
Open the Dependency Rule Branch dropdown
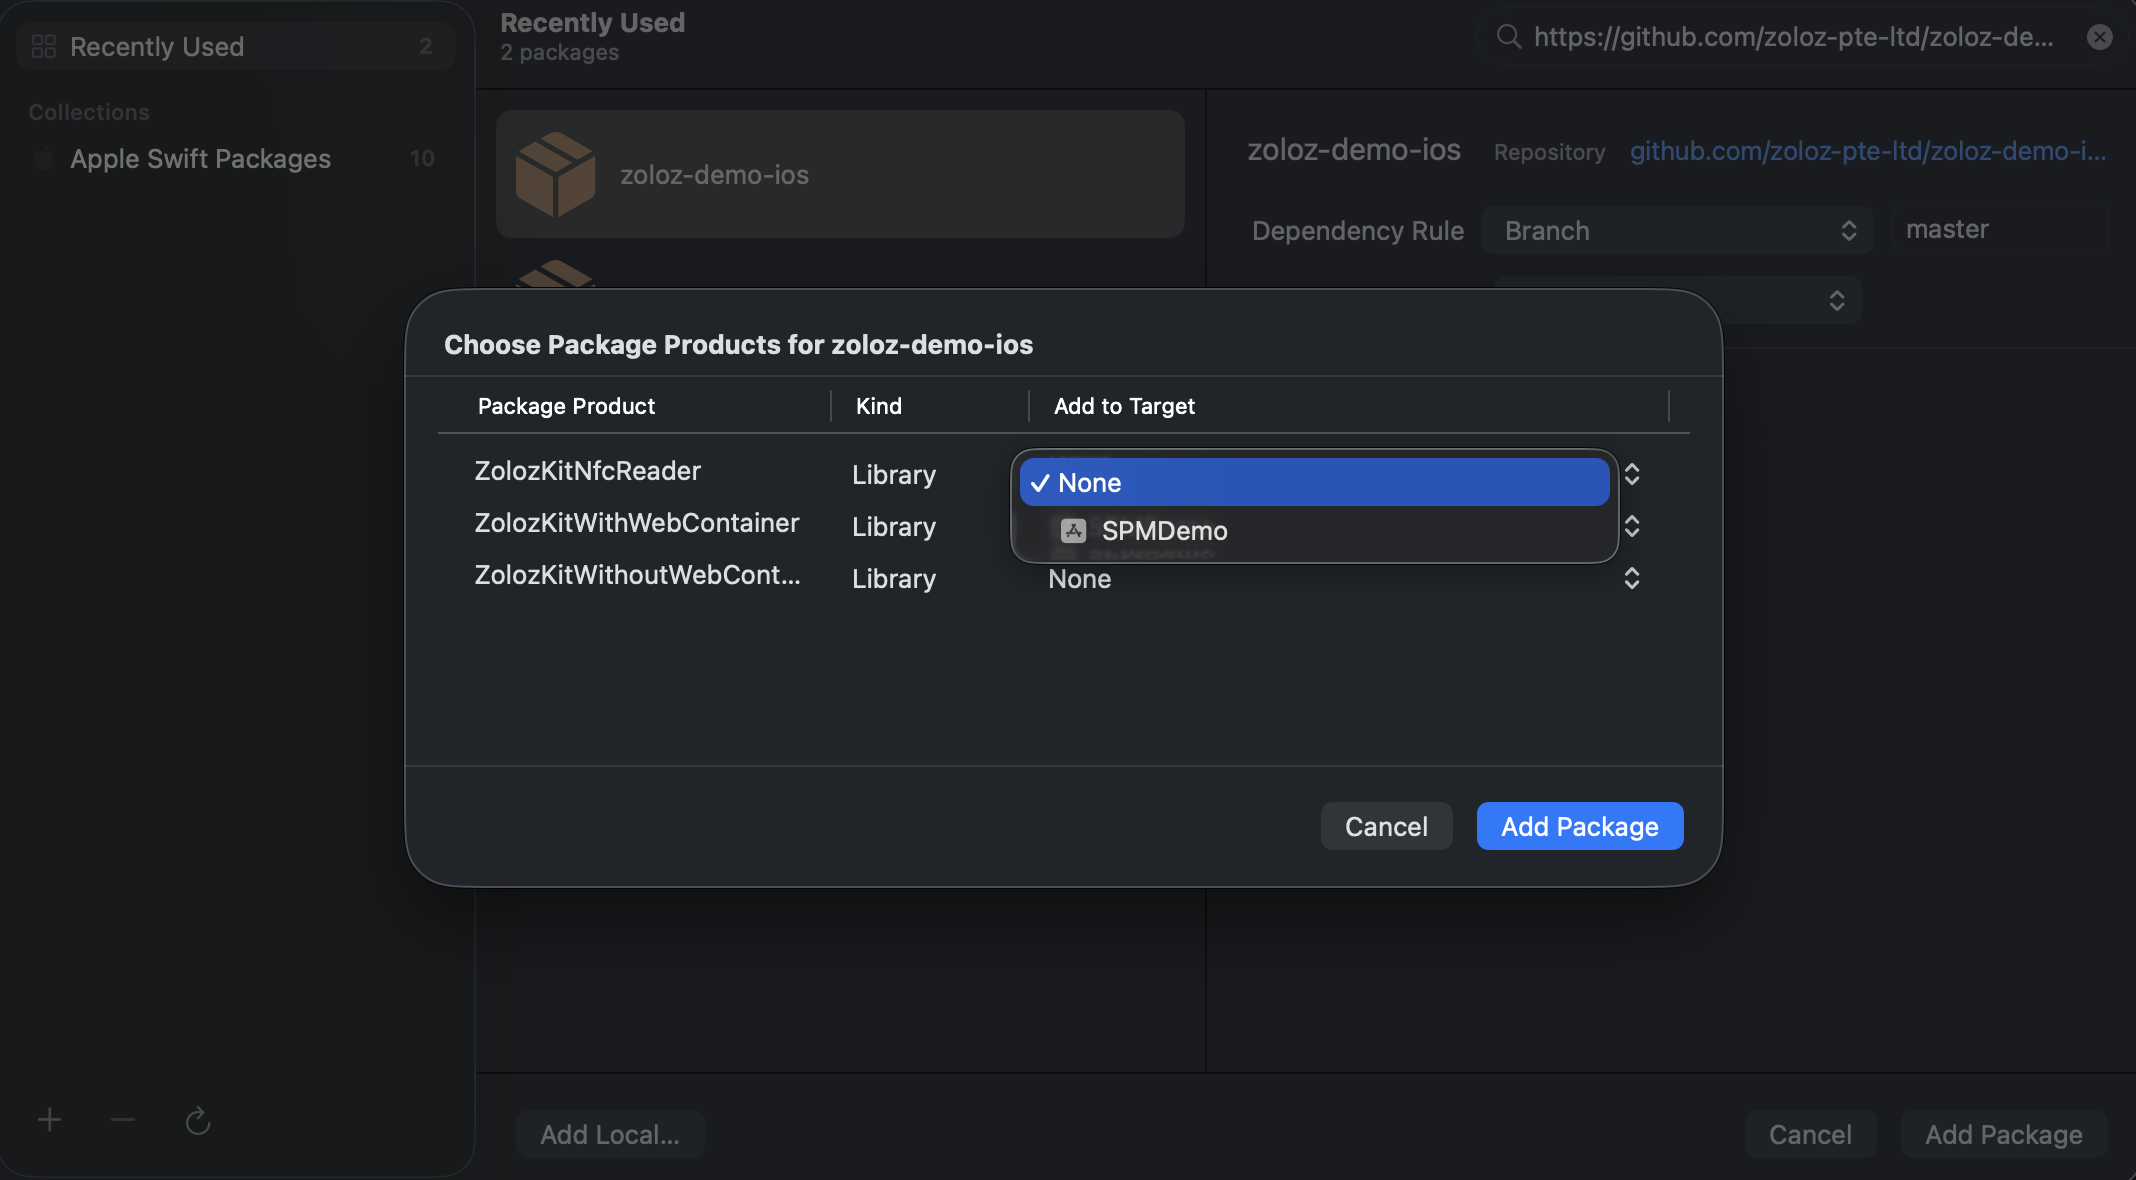(x=1679, y=231)
